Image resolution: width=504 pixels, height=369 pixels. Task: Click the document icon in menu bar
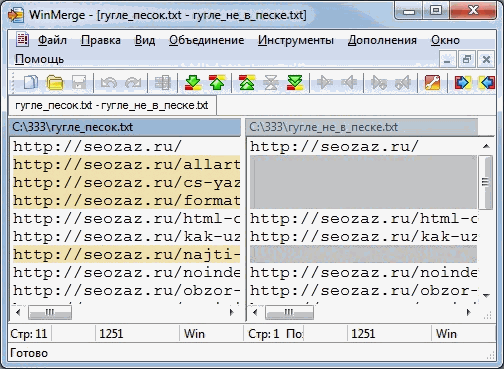(x=22, y=40)
